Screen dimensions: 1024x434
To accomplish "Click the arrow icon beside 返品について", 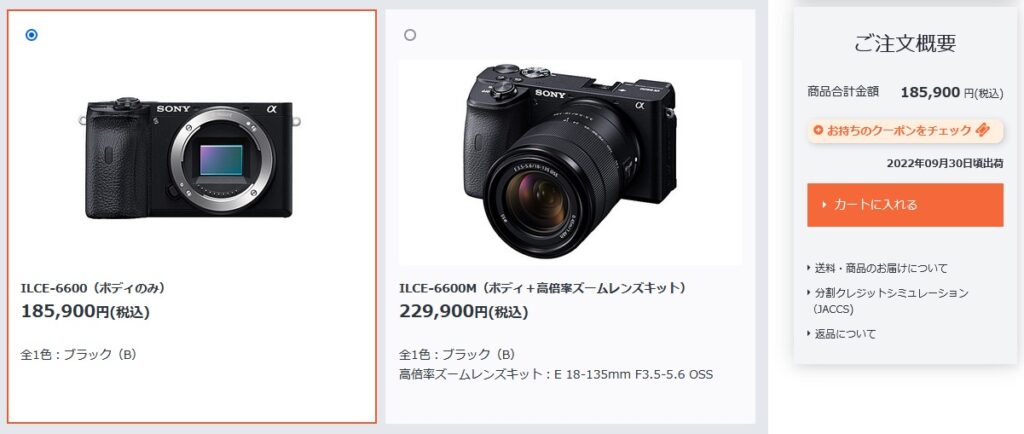I will 810,334.
